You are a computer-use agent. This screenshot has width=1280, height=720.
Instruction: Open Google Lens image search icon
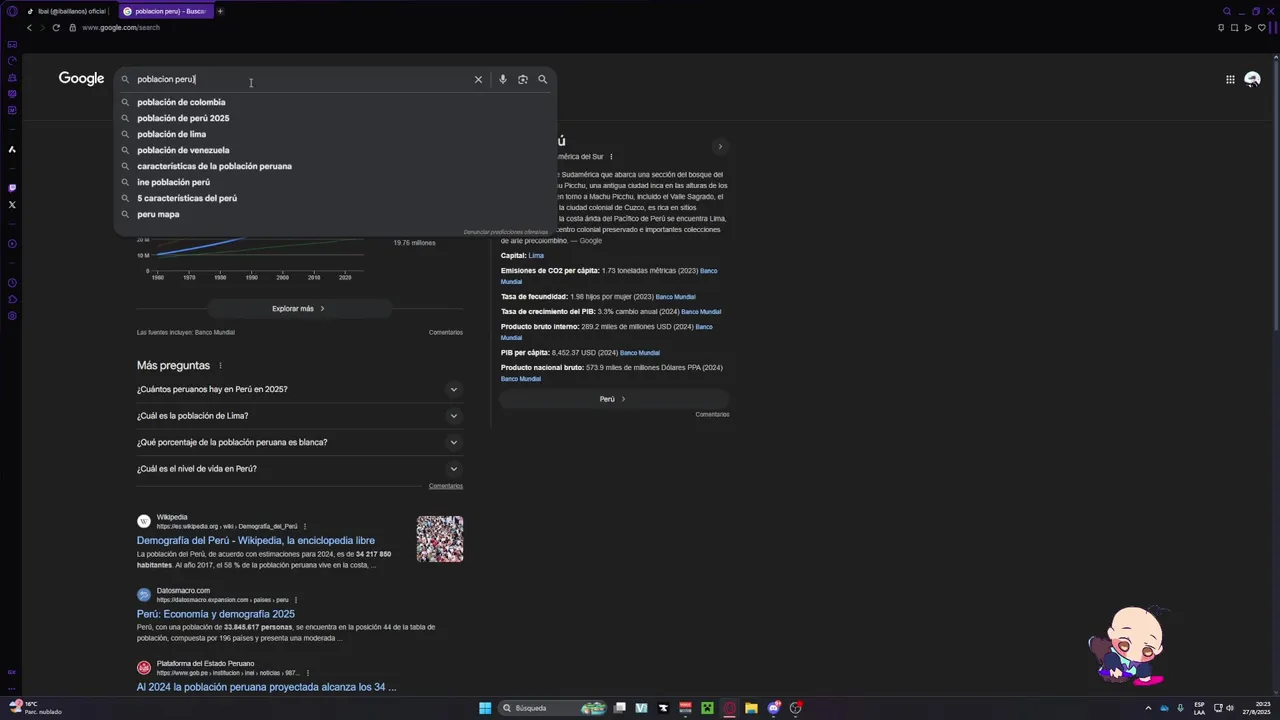(x=523, y=79)
